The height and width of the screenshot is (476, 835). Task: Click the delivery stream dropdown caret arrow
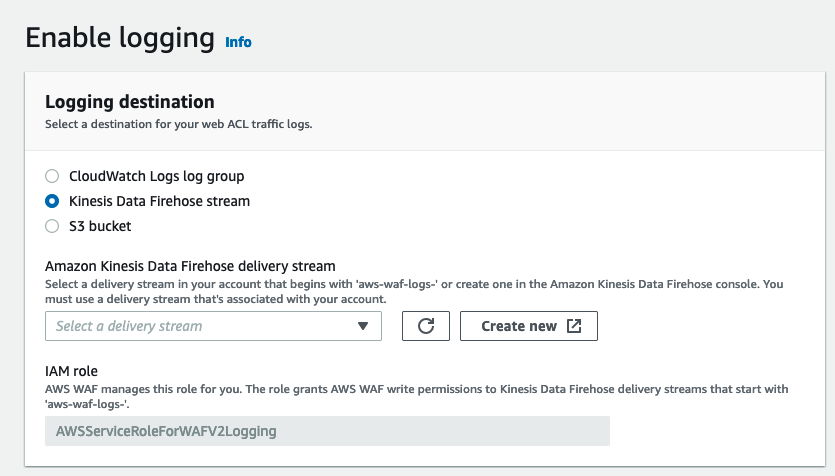pyautogui.click(x=363, y=326)
